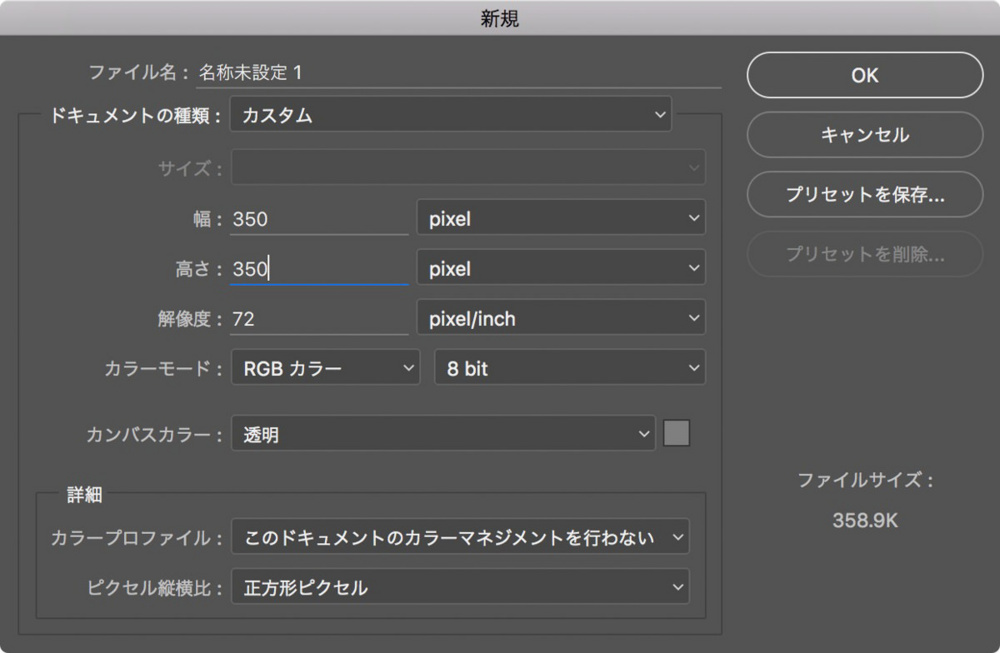The height and width of the screenshot is (653, 1000).
Task: Open the ドキュメントの種類 dropdown showing カスタム
Action: click(450, 115)
